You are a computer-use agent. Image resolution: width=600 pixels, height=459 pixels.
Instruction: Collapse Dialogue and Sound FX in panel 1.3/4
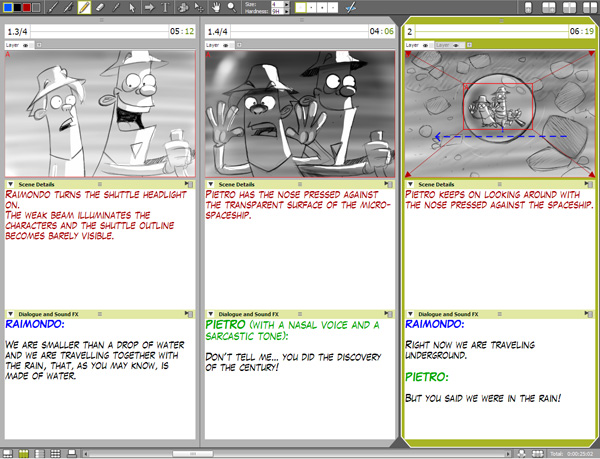11,314
